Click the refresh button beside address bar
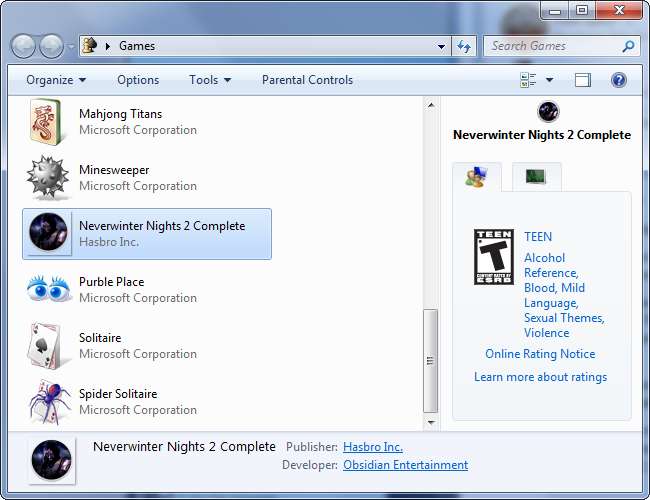650x500 pixels. [464, 46]
